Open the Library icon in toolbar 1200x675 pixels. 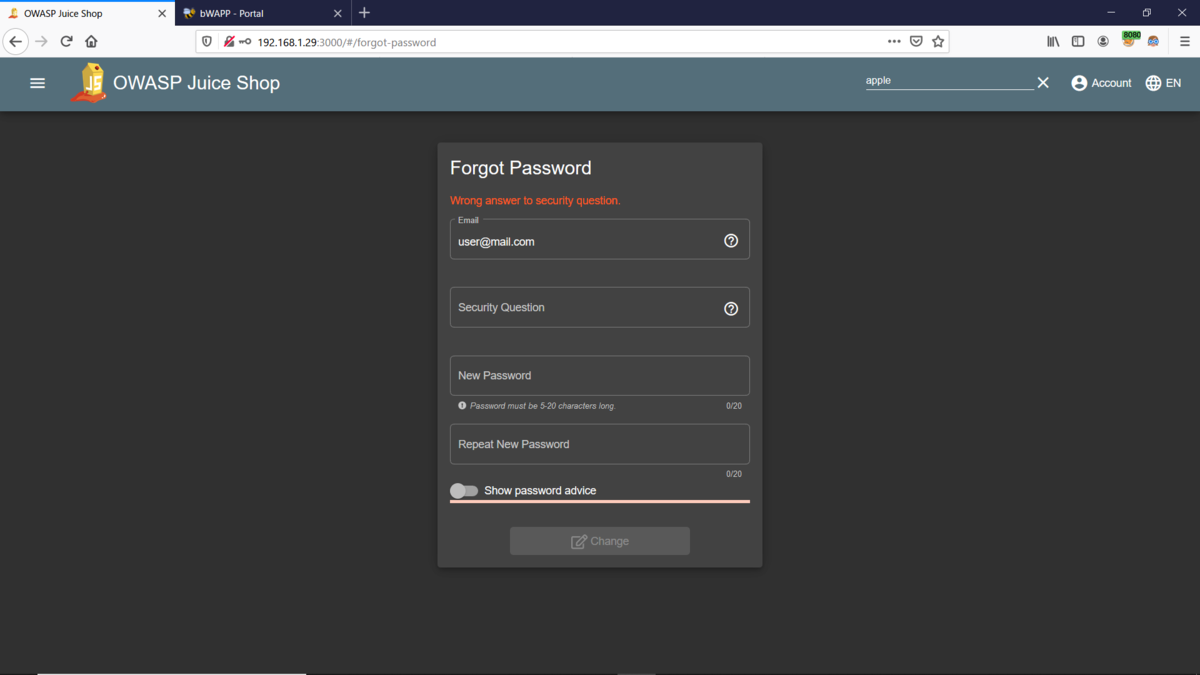(x=1053, y=42)
